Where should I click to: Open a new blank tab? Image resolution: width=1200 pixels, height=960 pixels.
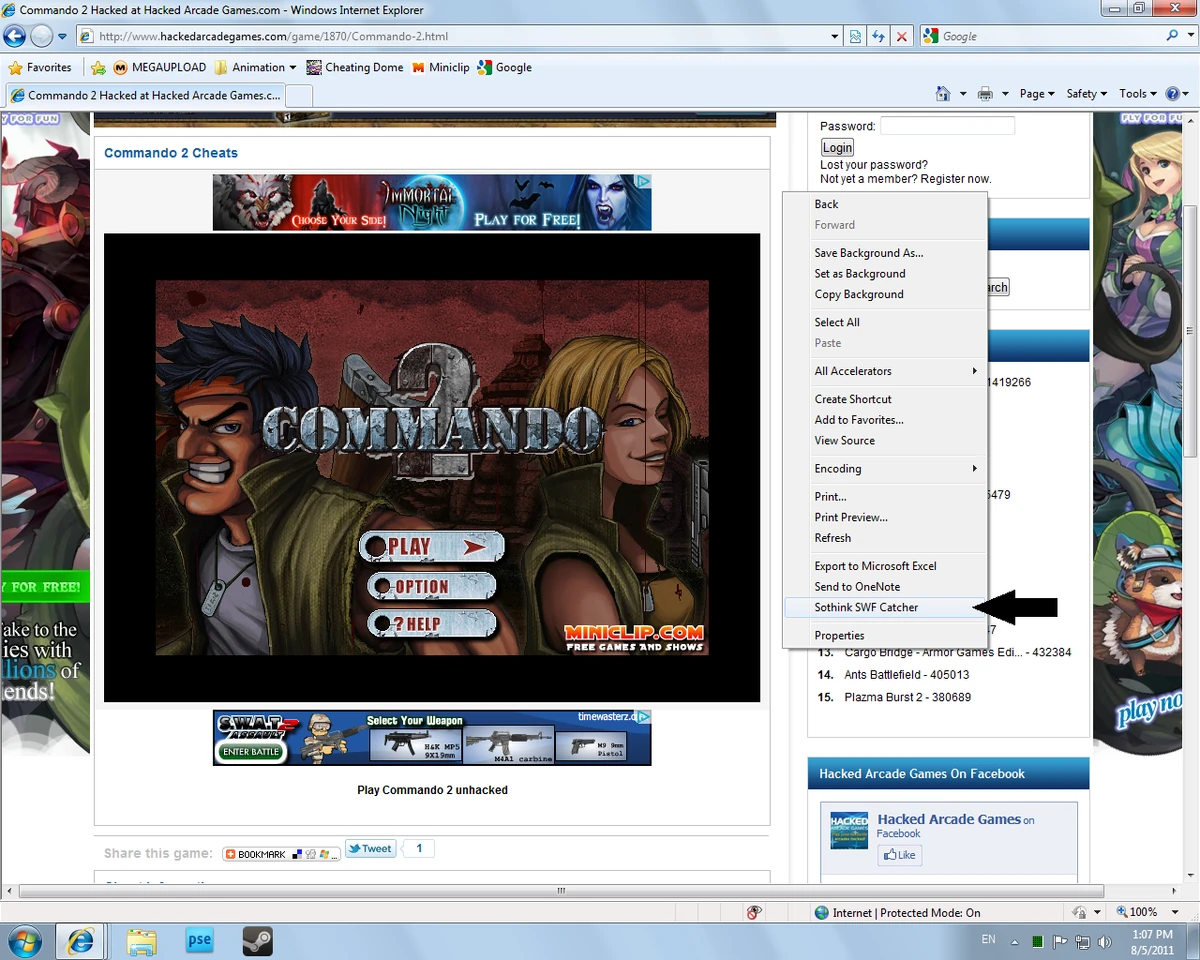[x=300, y=95]
